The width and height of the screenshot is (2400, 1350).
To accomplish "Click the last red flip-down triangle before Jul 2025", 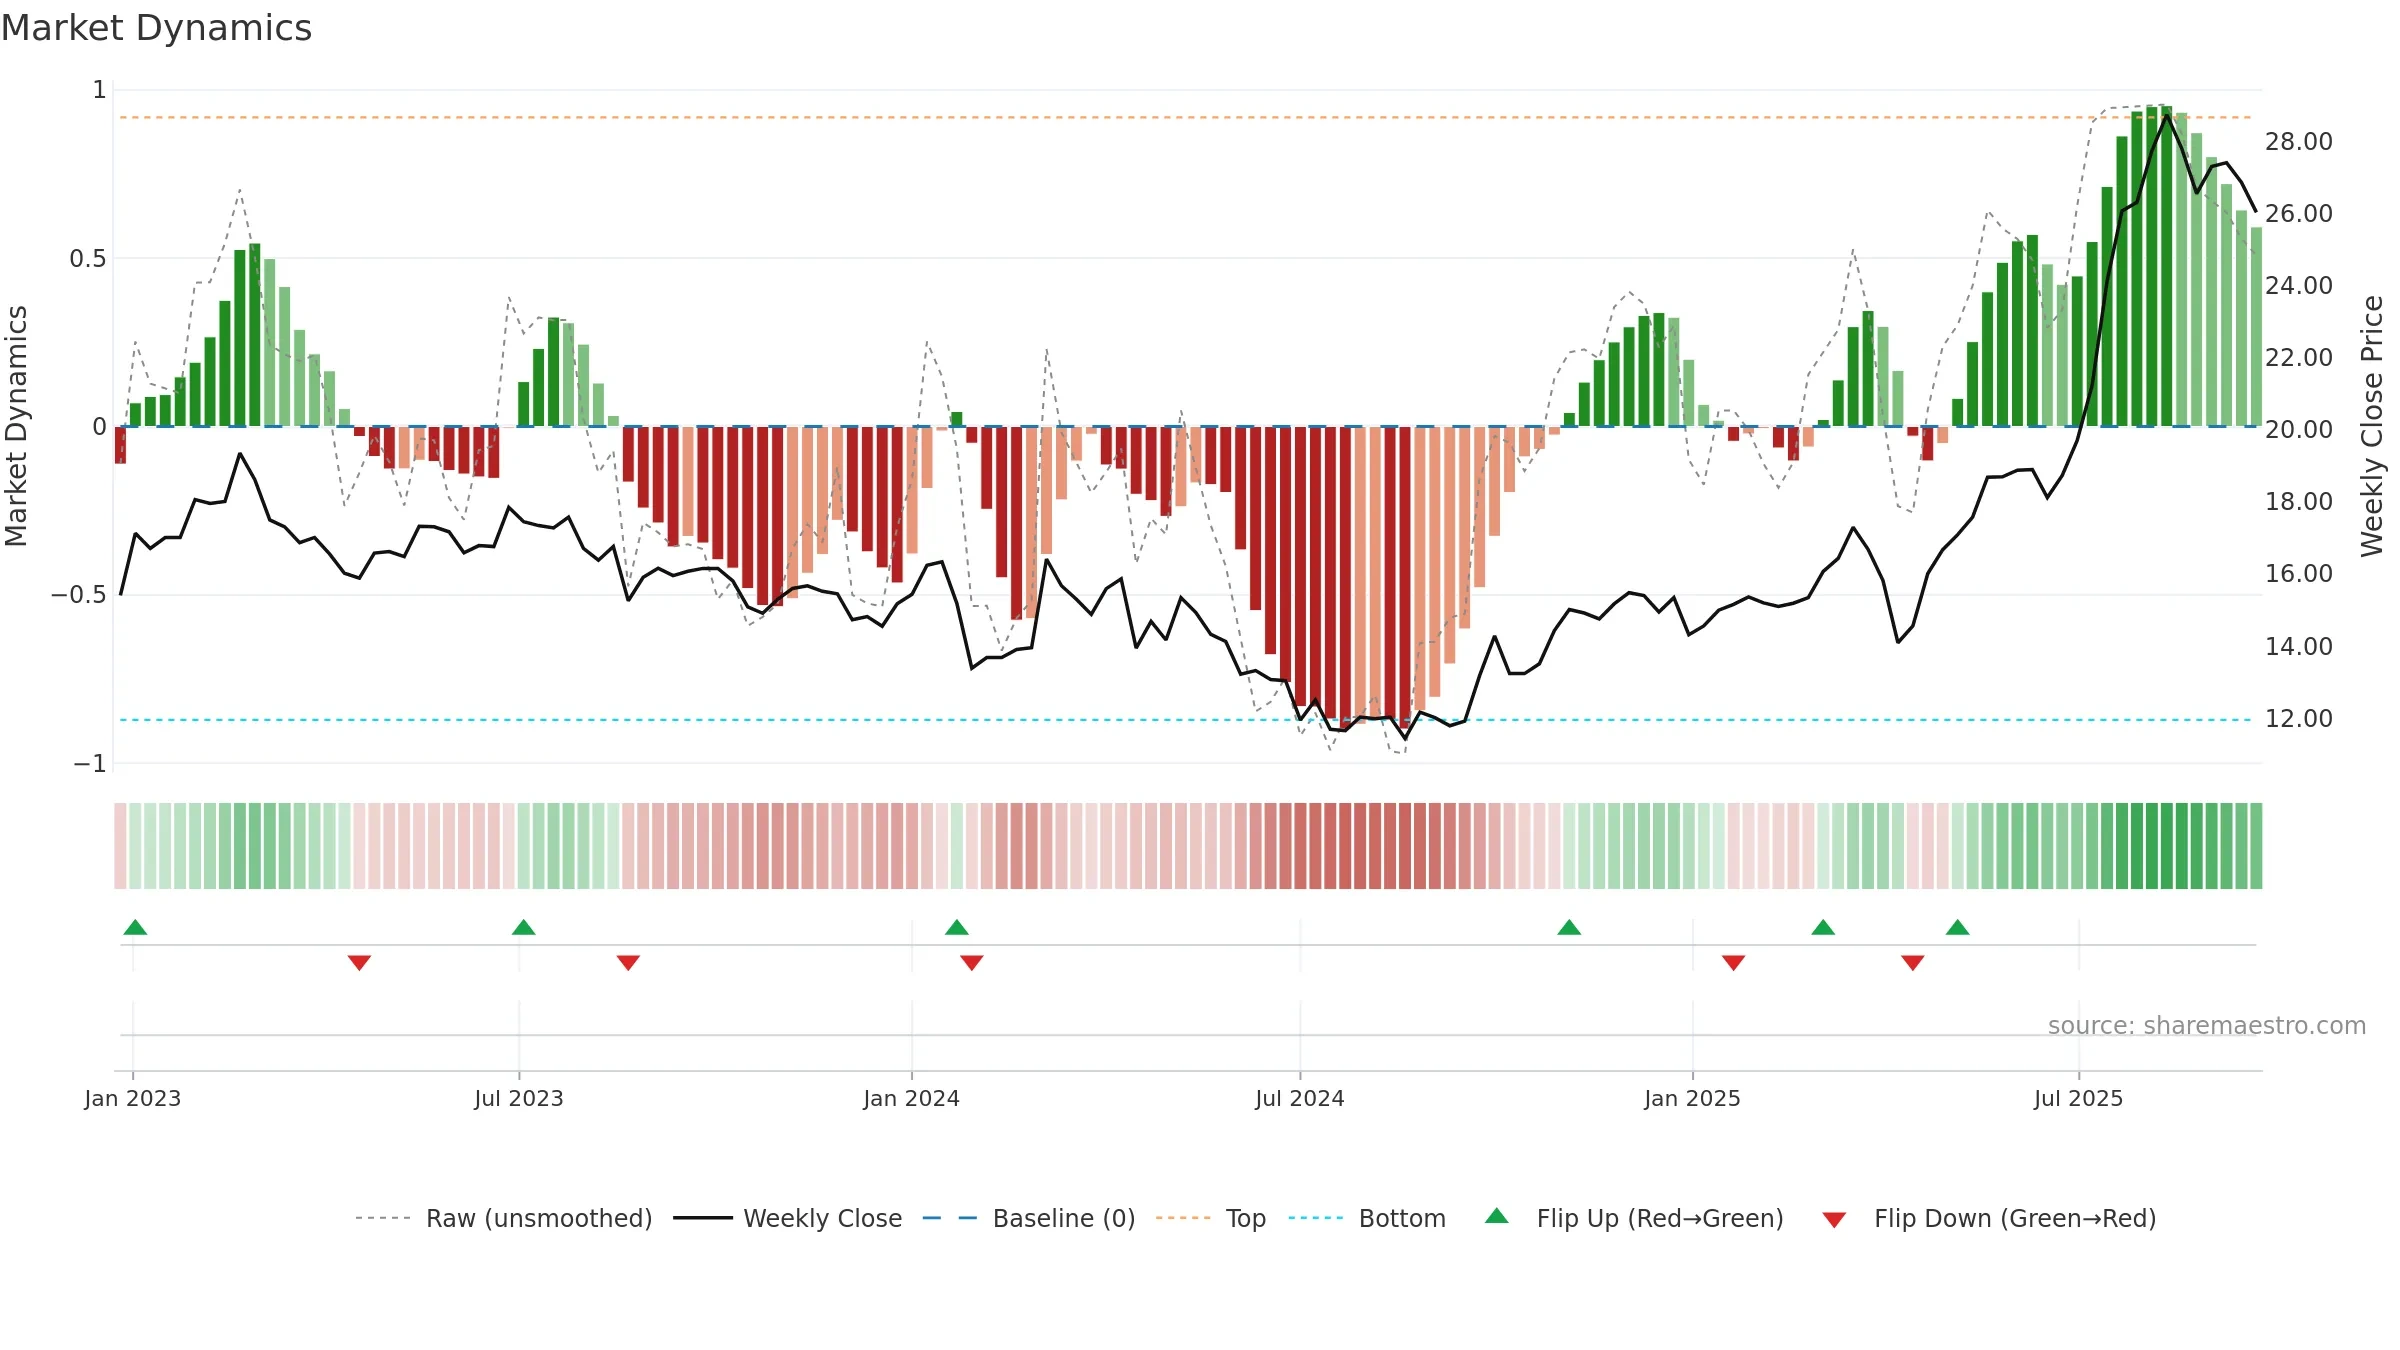I will pos(1913,962).
